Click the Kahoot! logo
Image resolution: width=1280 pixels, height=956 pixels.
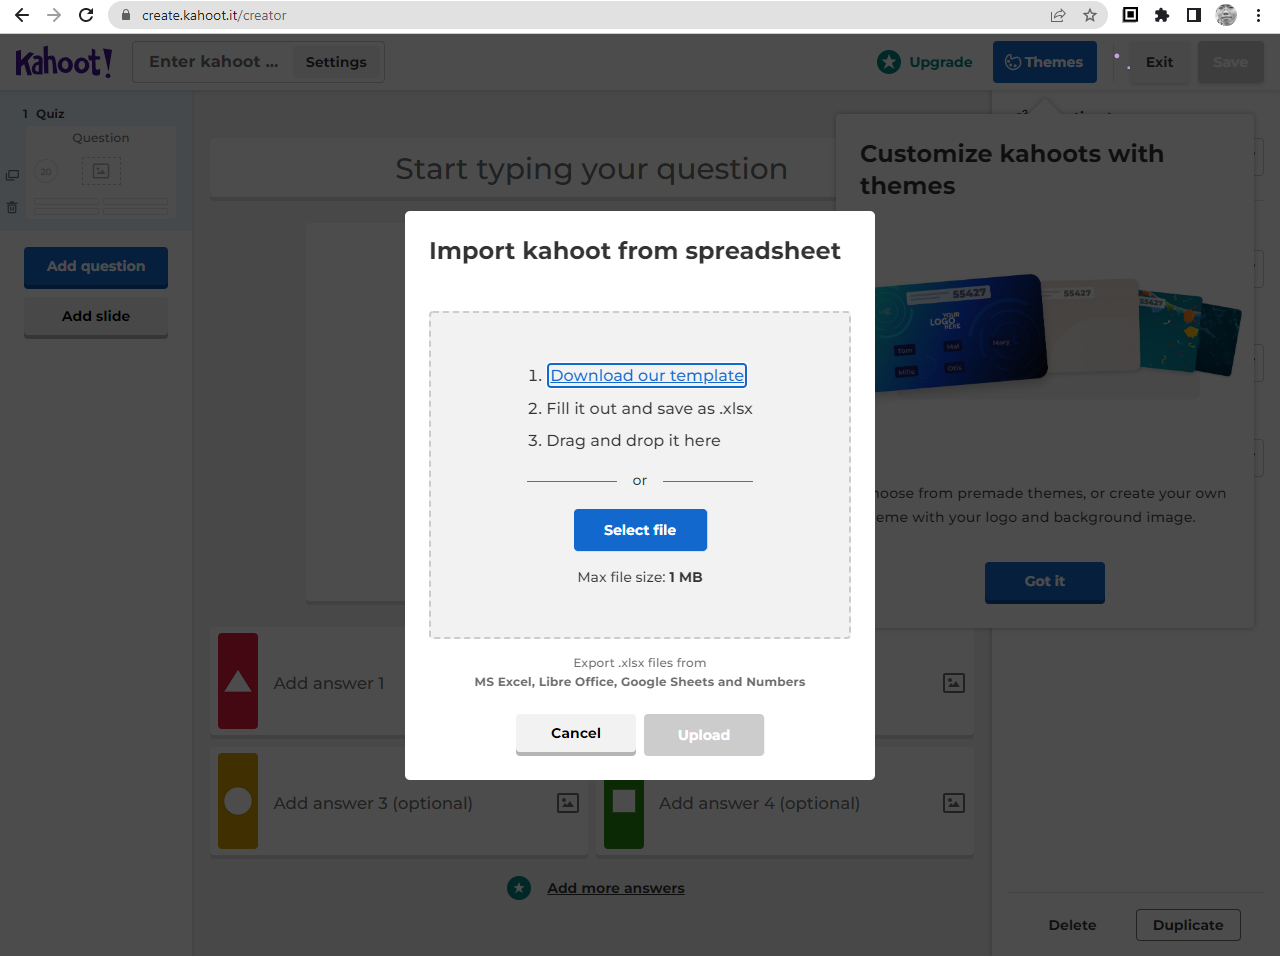63,62
